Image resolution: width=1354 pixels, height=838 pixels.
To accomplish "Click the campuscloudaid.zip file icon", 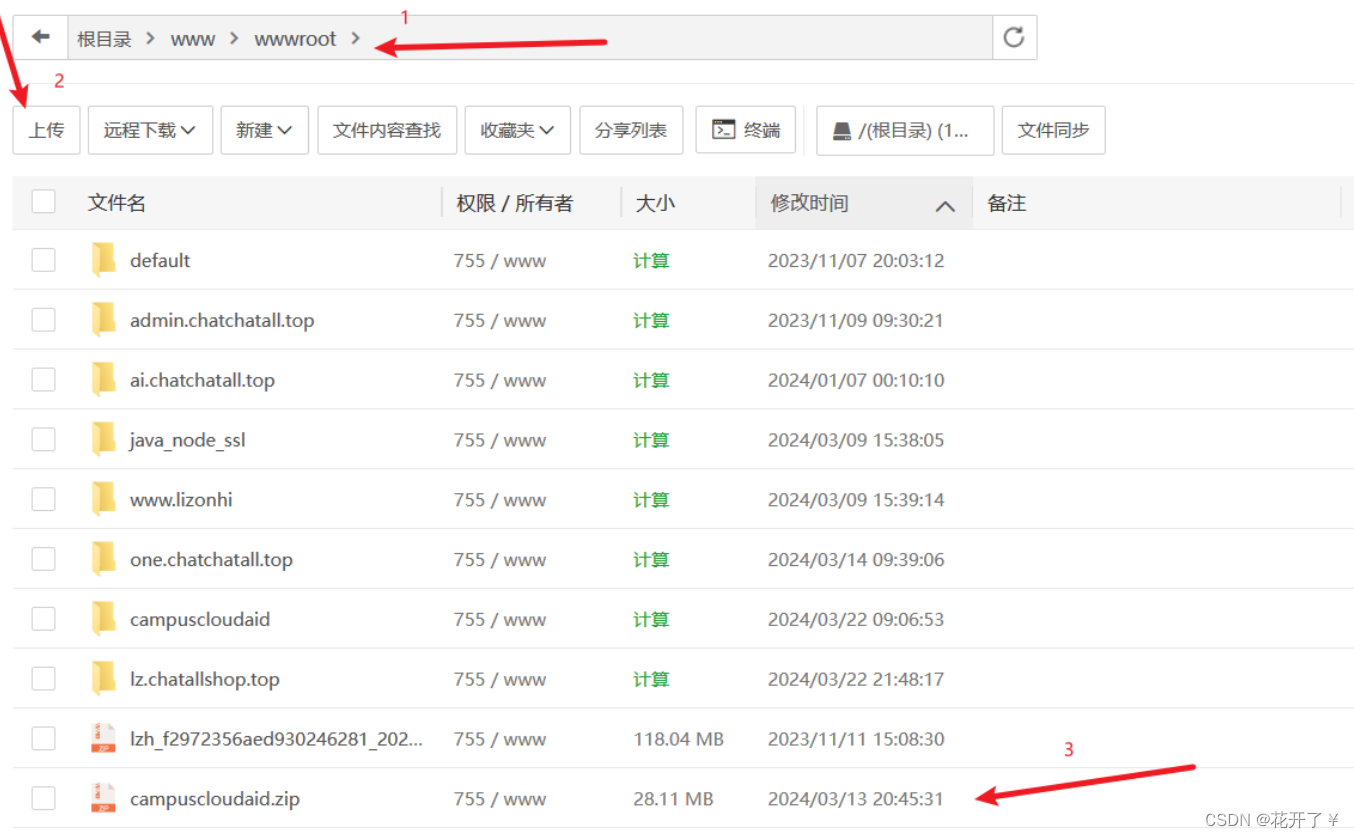I will pyautogui.click(x=104, y=798).
